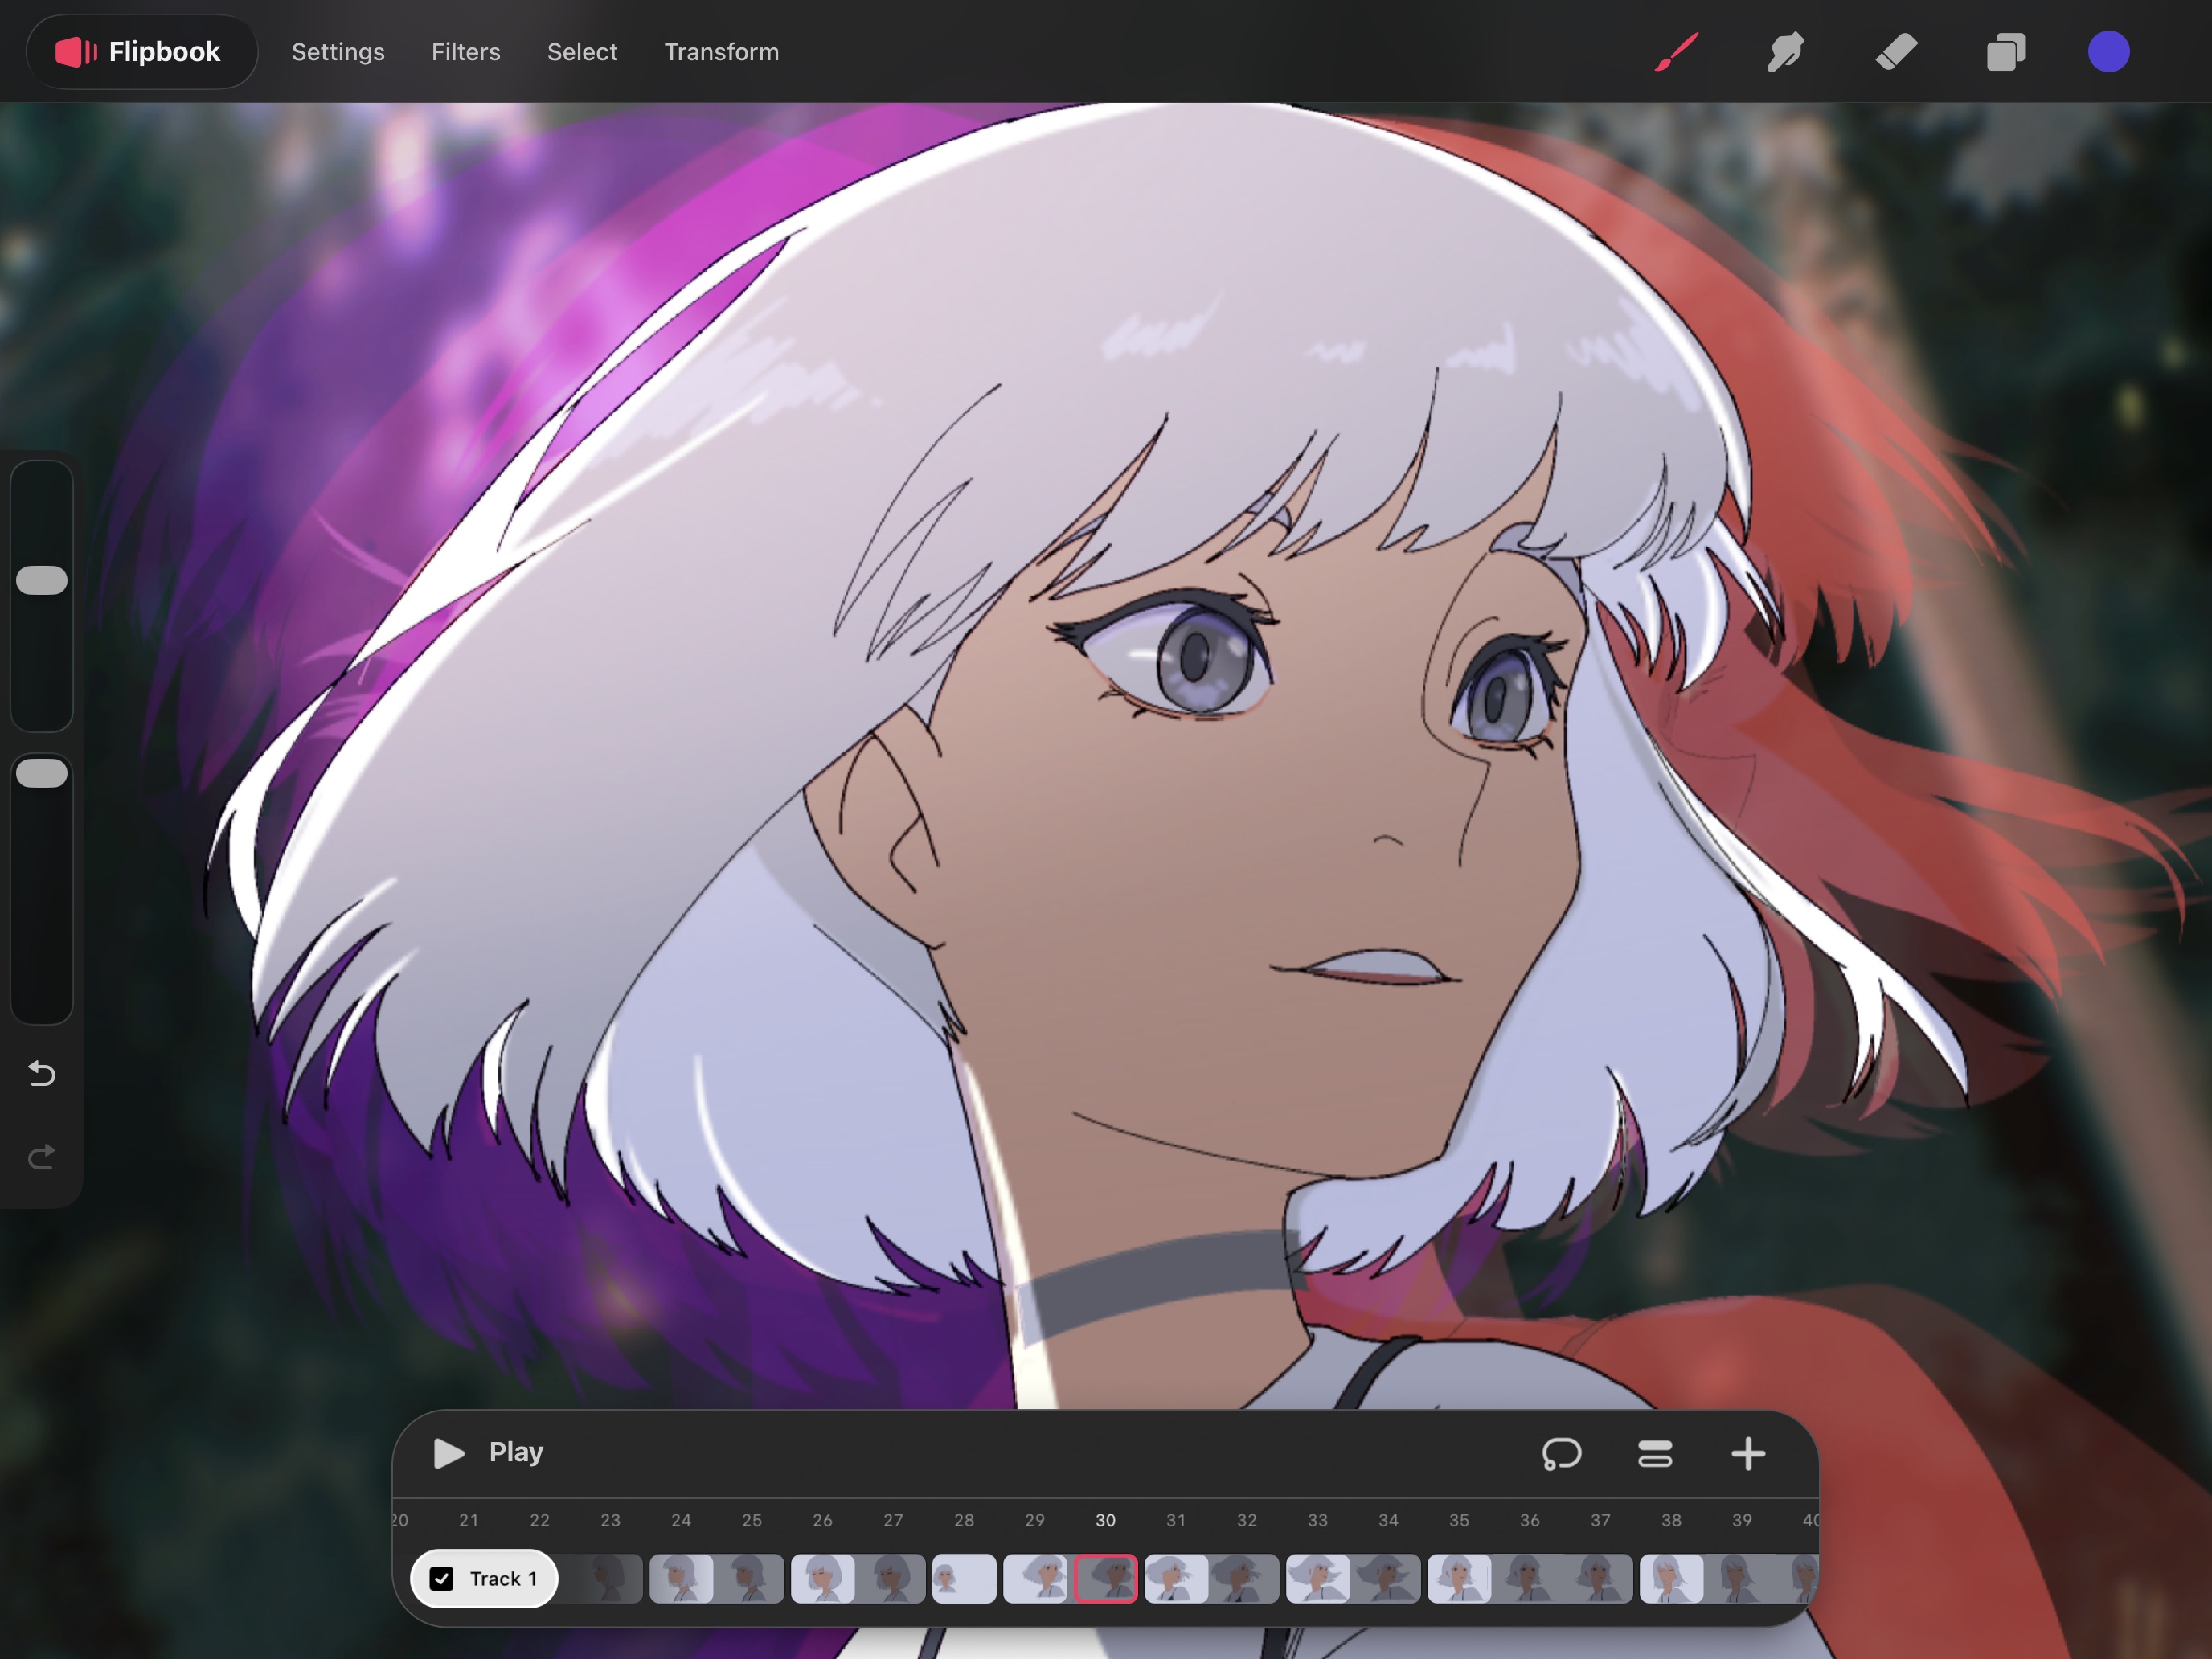Toggle the Track 1 checkbox

pyautogui.click(x=441, y=1578)
